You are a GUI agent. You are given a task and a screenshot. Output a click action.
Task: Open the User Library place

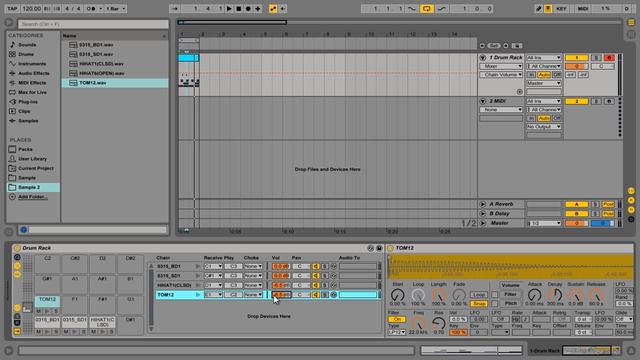32,159
